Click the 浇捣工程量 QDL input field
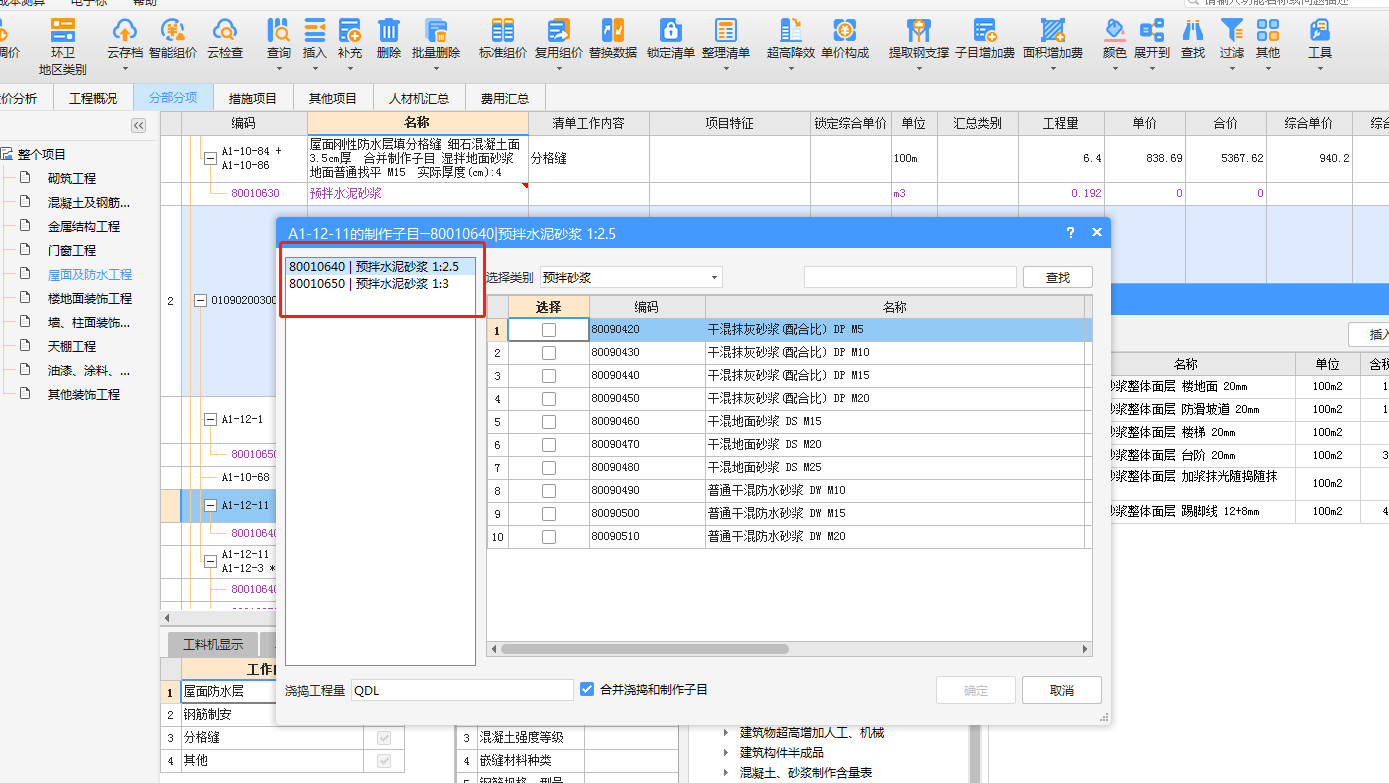1389x783 pixels. click(x=462, y=690)
